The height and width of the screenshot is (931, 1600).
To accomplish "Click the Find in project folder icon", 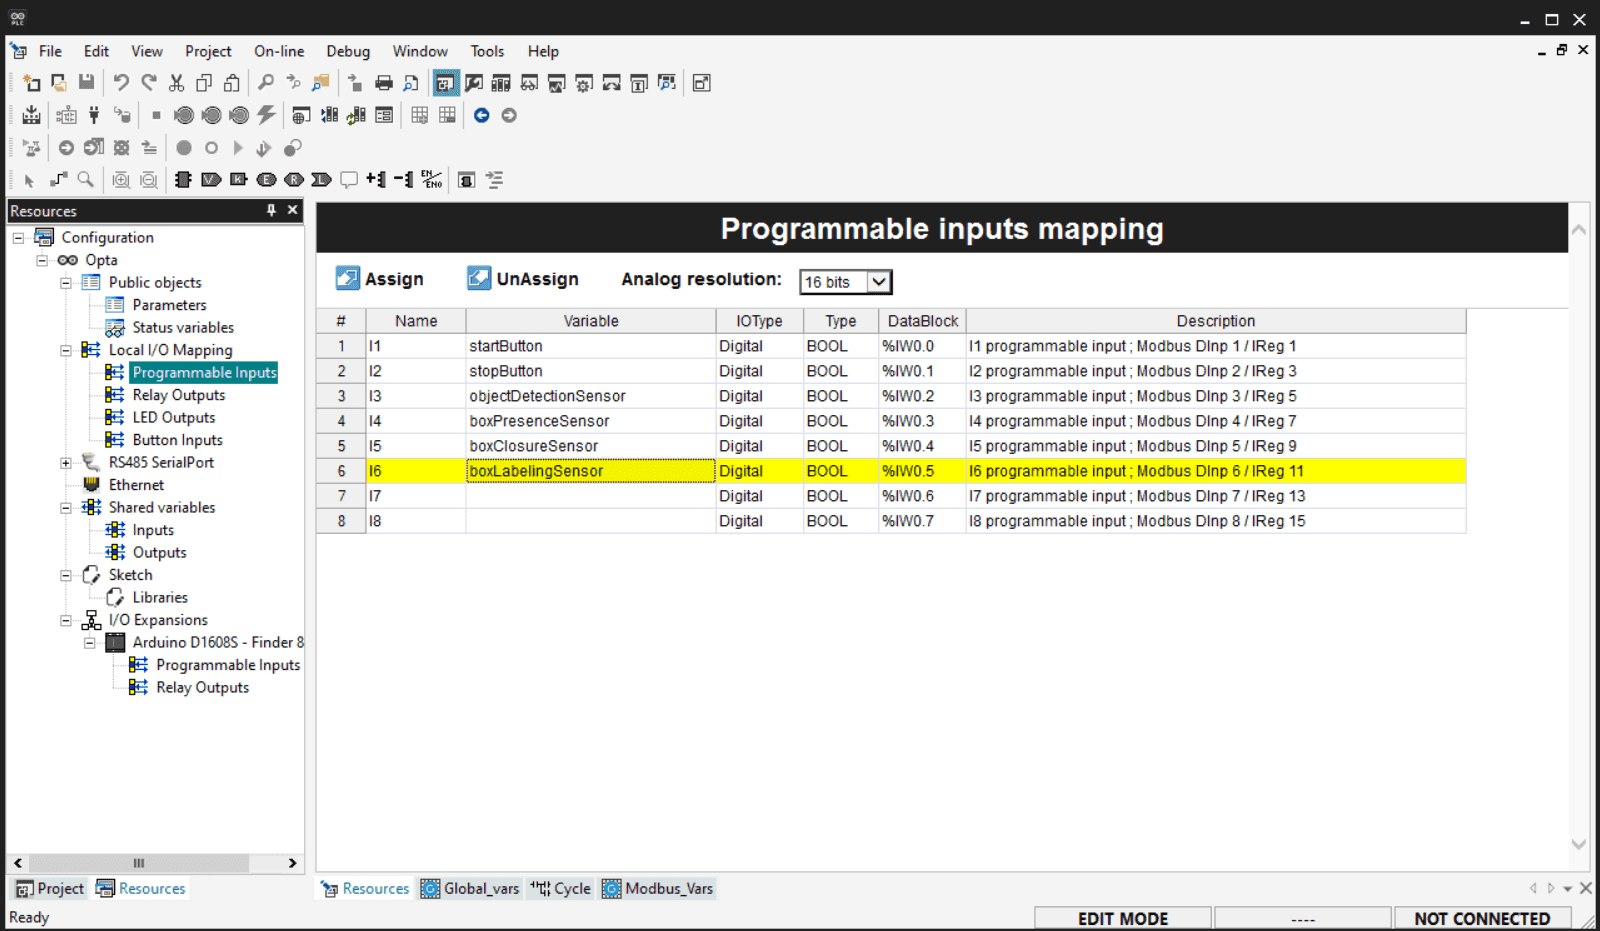I will (321, 83).
